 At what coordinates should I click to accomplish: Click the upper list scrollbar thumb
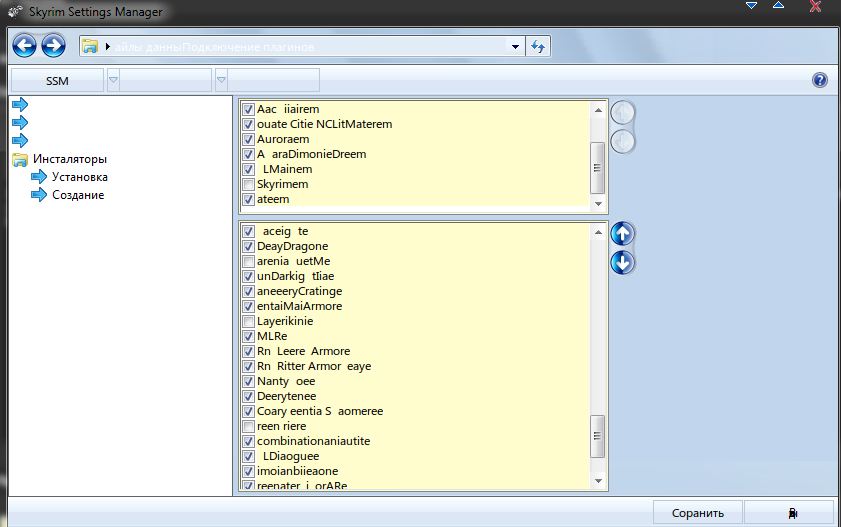point(597,168)
